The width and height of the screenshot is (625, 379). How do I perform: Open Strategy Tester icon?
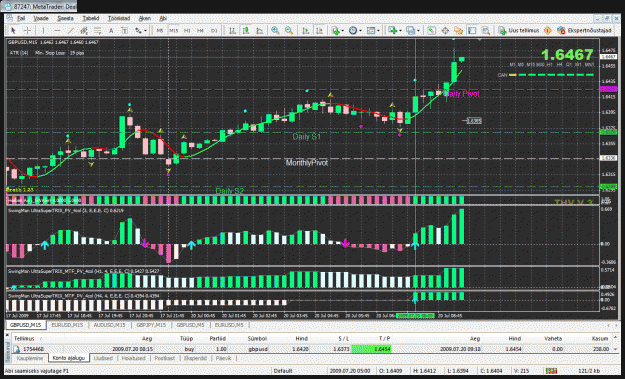click(485, 30)
